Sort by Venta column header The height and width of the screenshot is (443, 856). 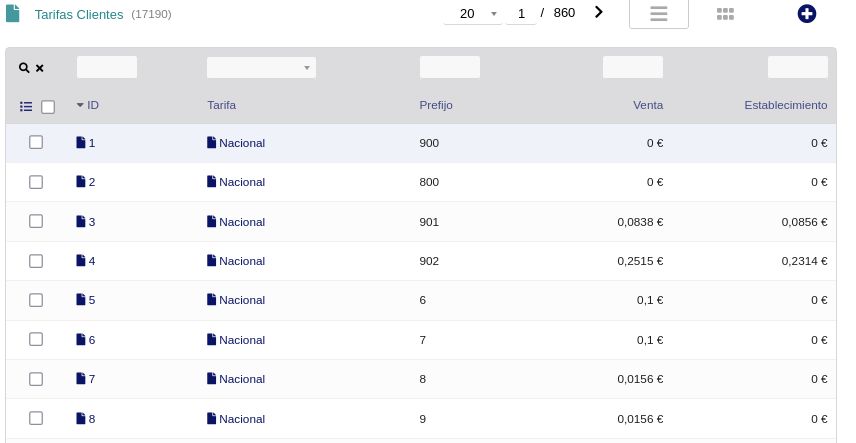(647, 105)
